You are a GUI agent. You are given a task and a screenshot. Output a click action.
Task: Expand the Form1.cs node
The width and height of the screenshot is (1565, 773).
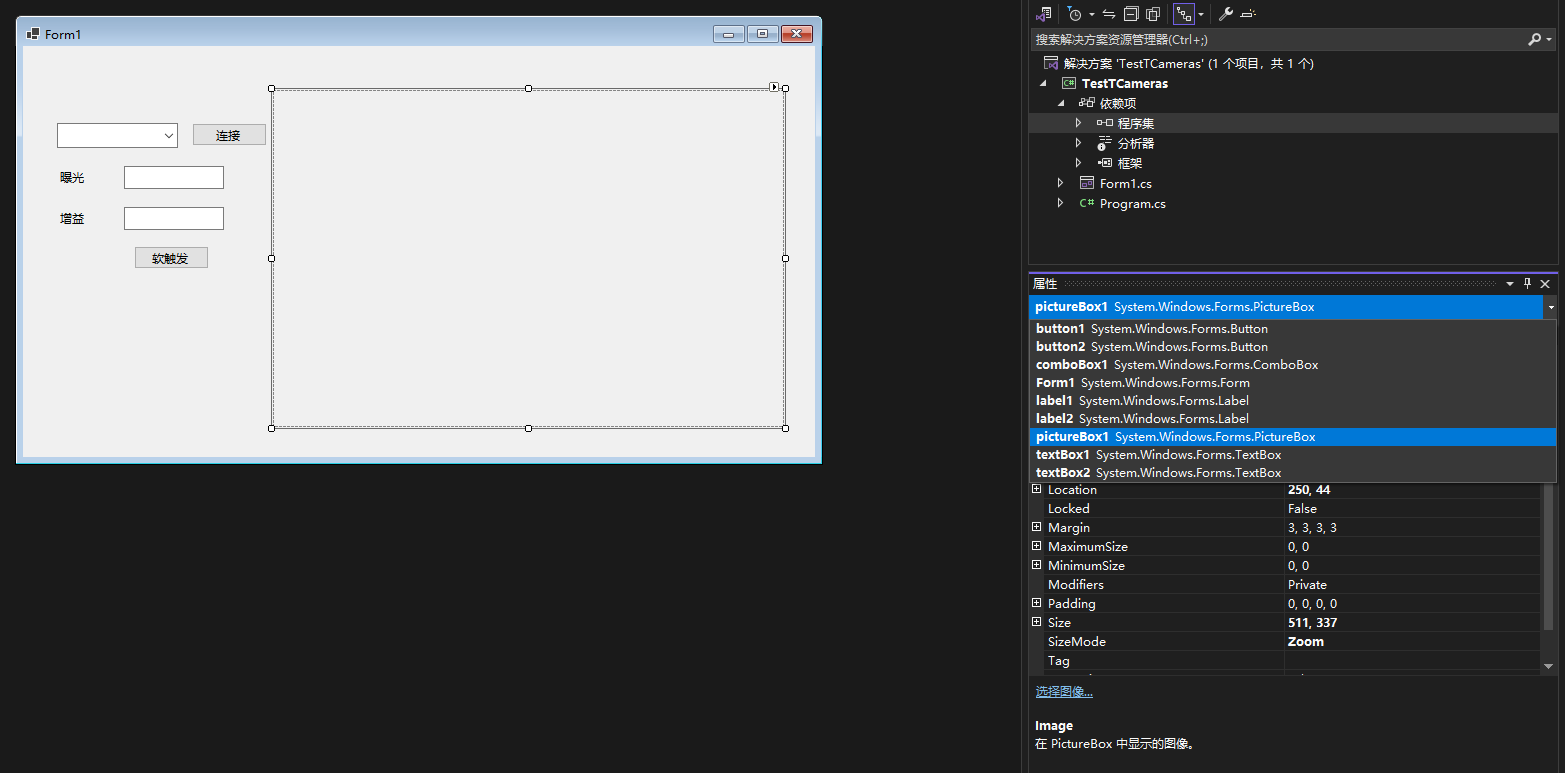(x=1060, y=183)
